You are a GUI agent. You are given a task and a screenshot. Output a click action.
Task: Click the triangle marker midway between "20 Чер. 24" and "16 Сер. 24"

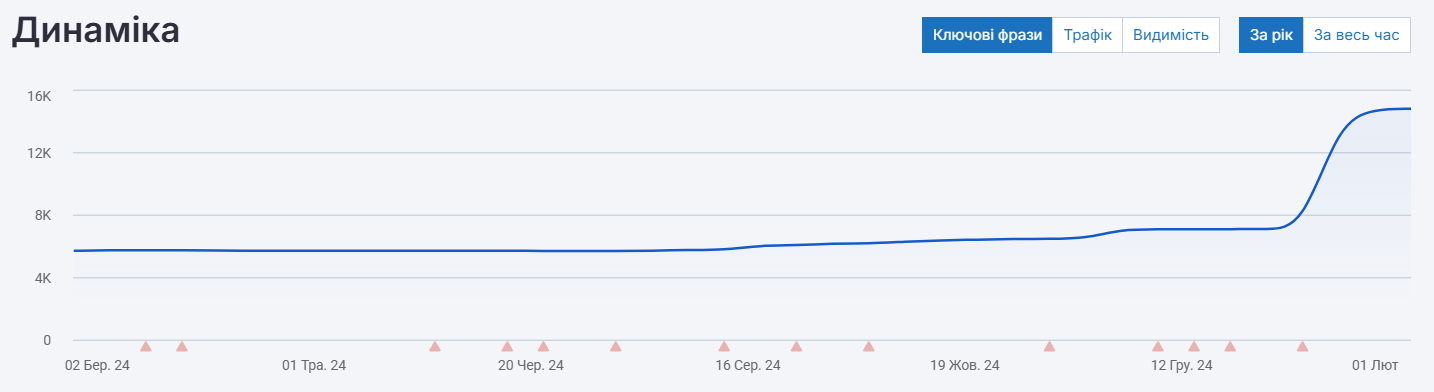click(x=616, y=347)
